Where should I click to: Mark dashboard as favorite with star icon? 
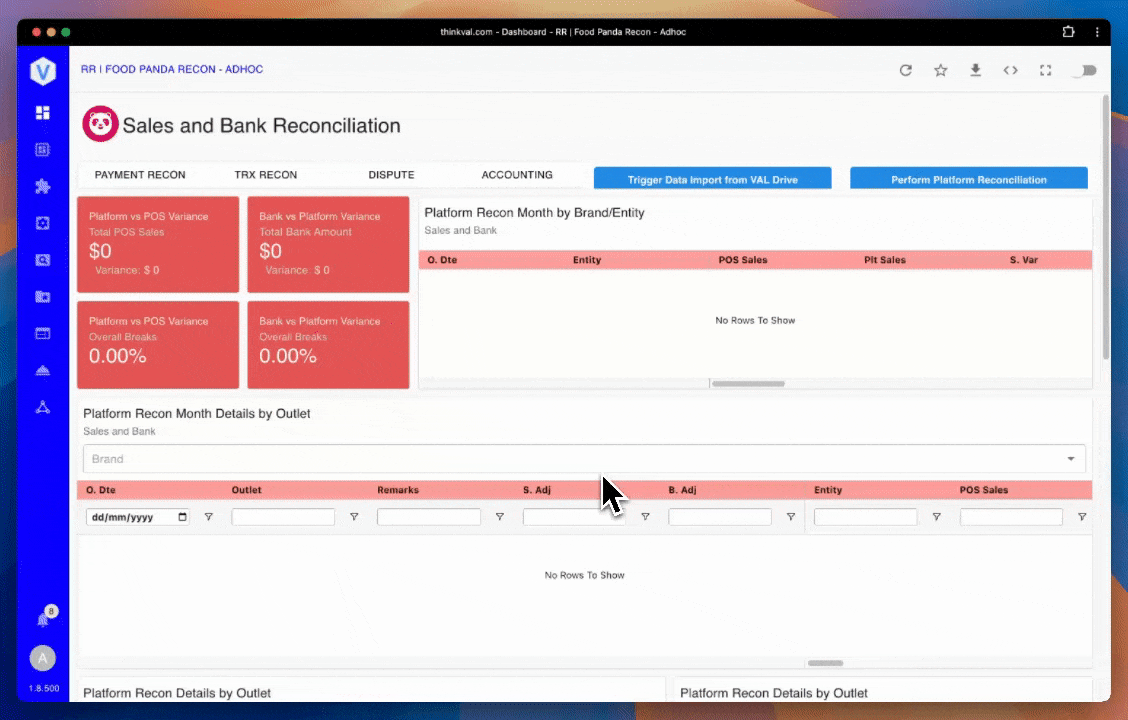(940, 70)
